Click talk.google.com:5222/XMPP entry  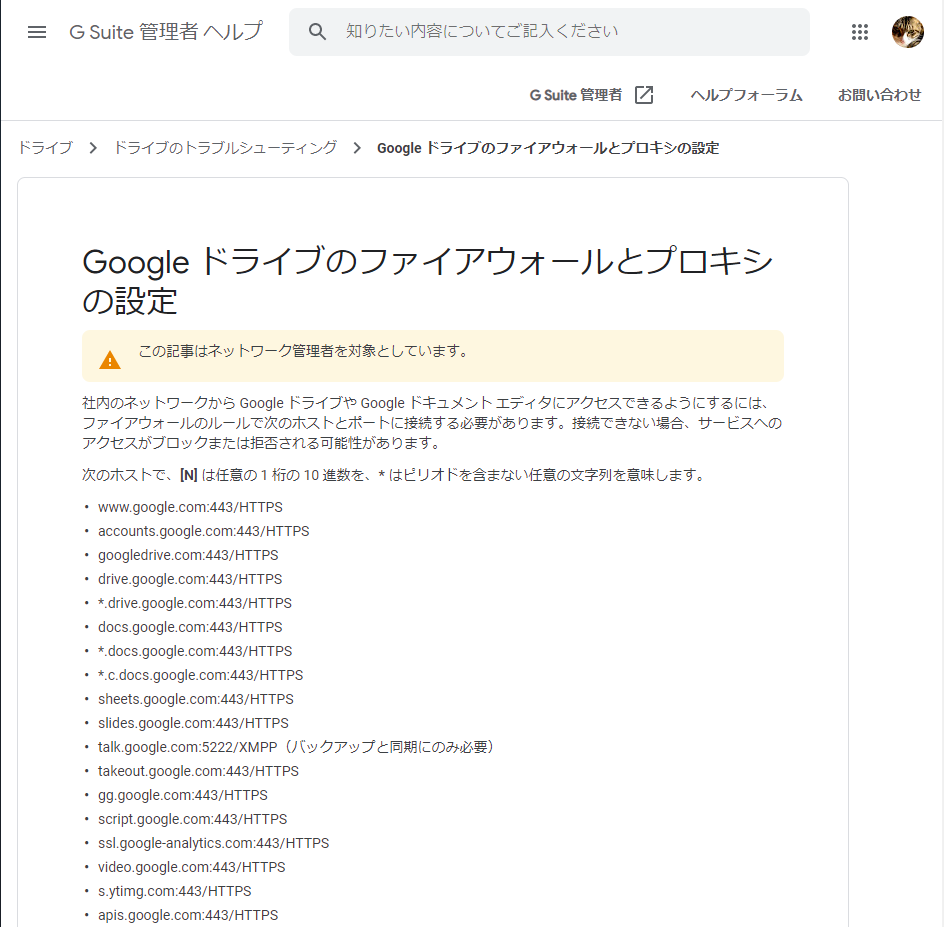pos(296,748)
